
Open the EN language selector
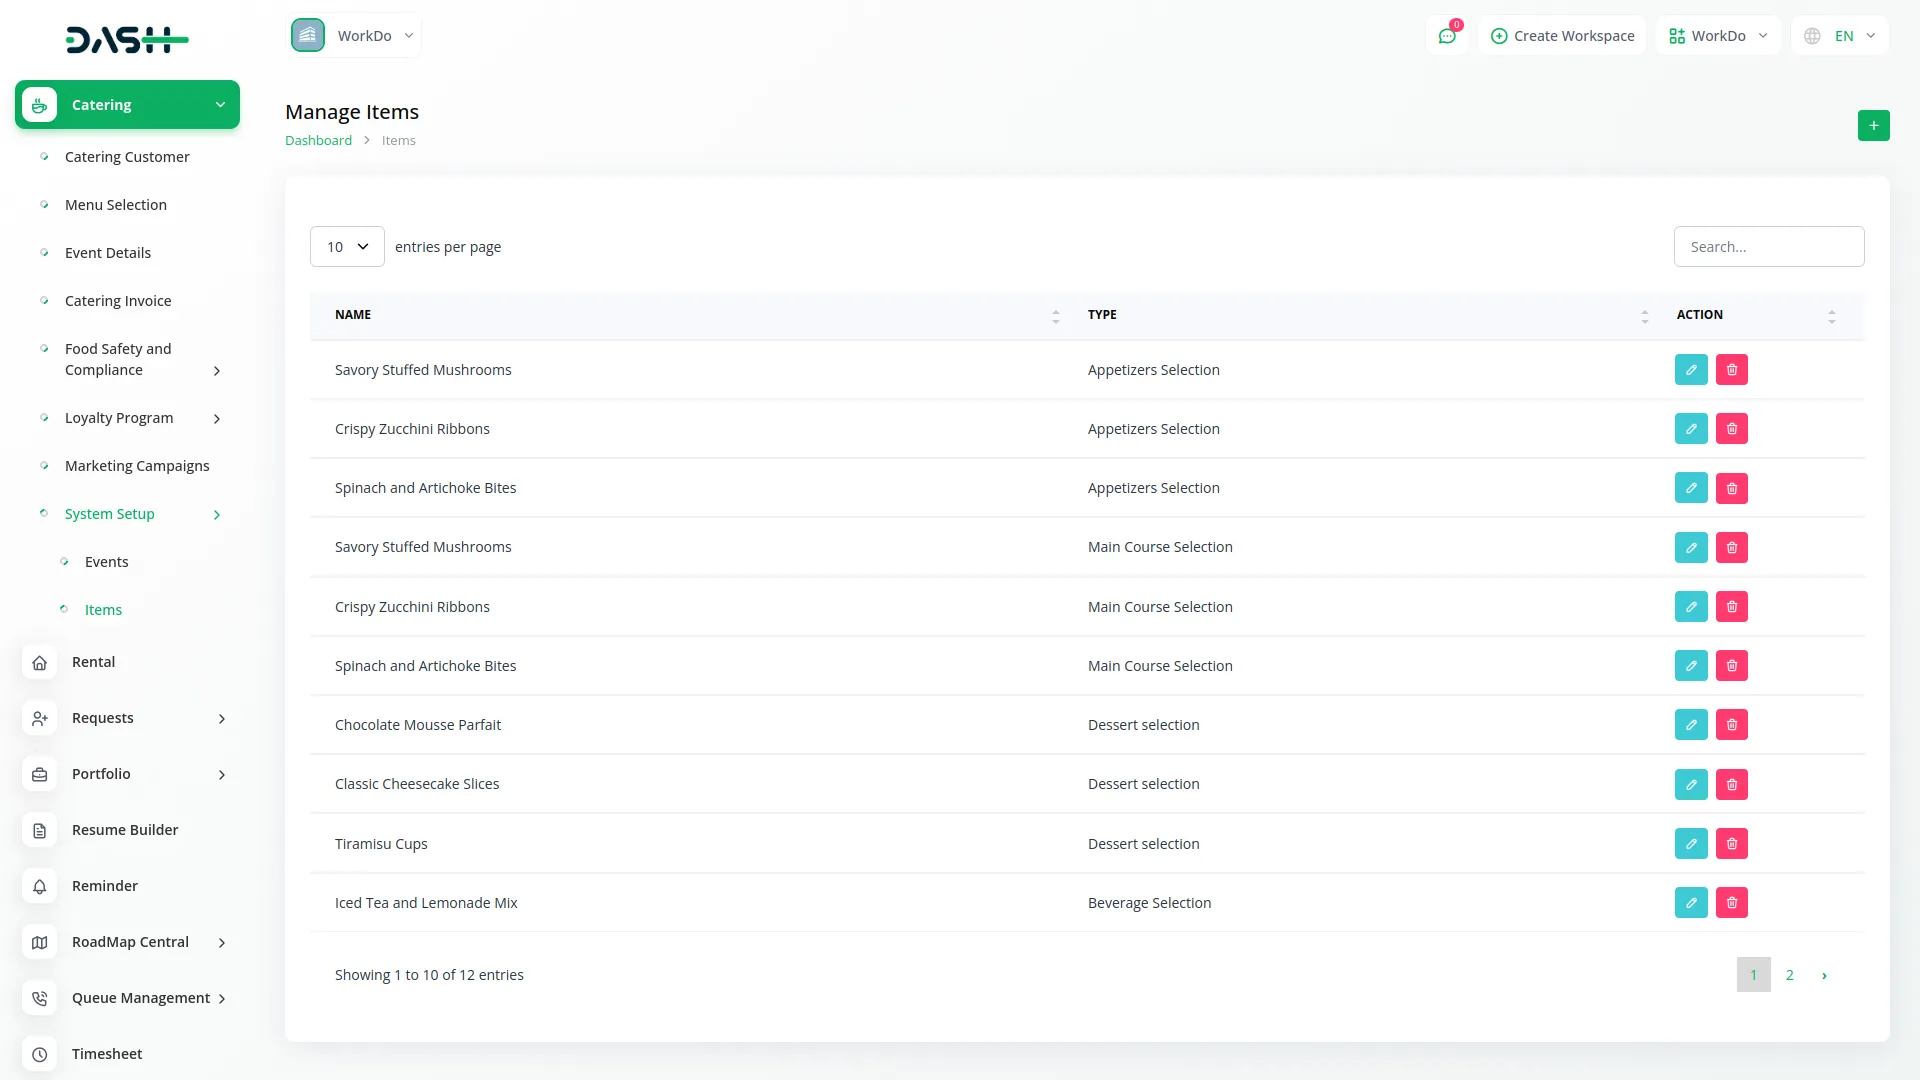[x=1839, y=35]
